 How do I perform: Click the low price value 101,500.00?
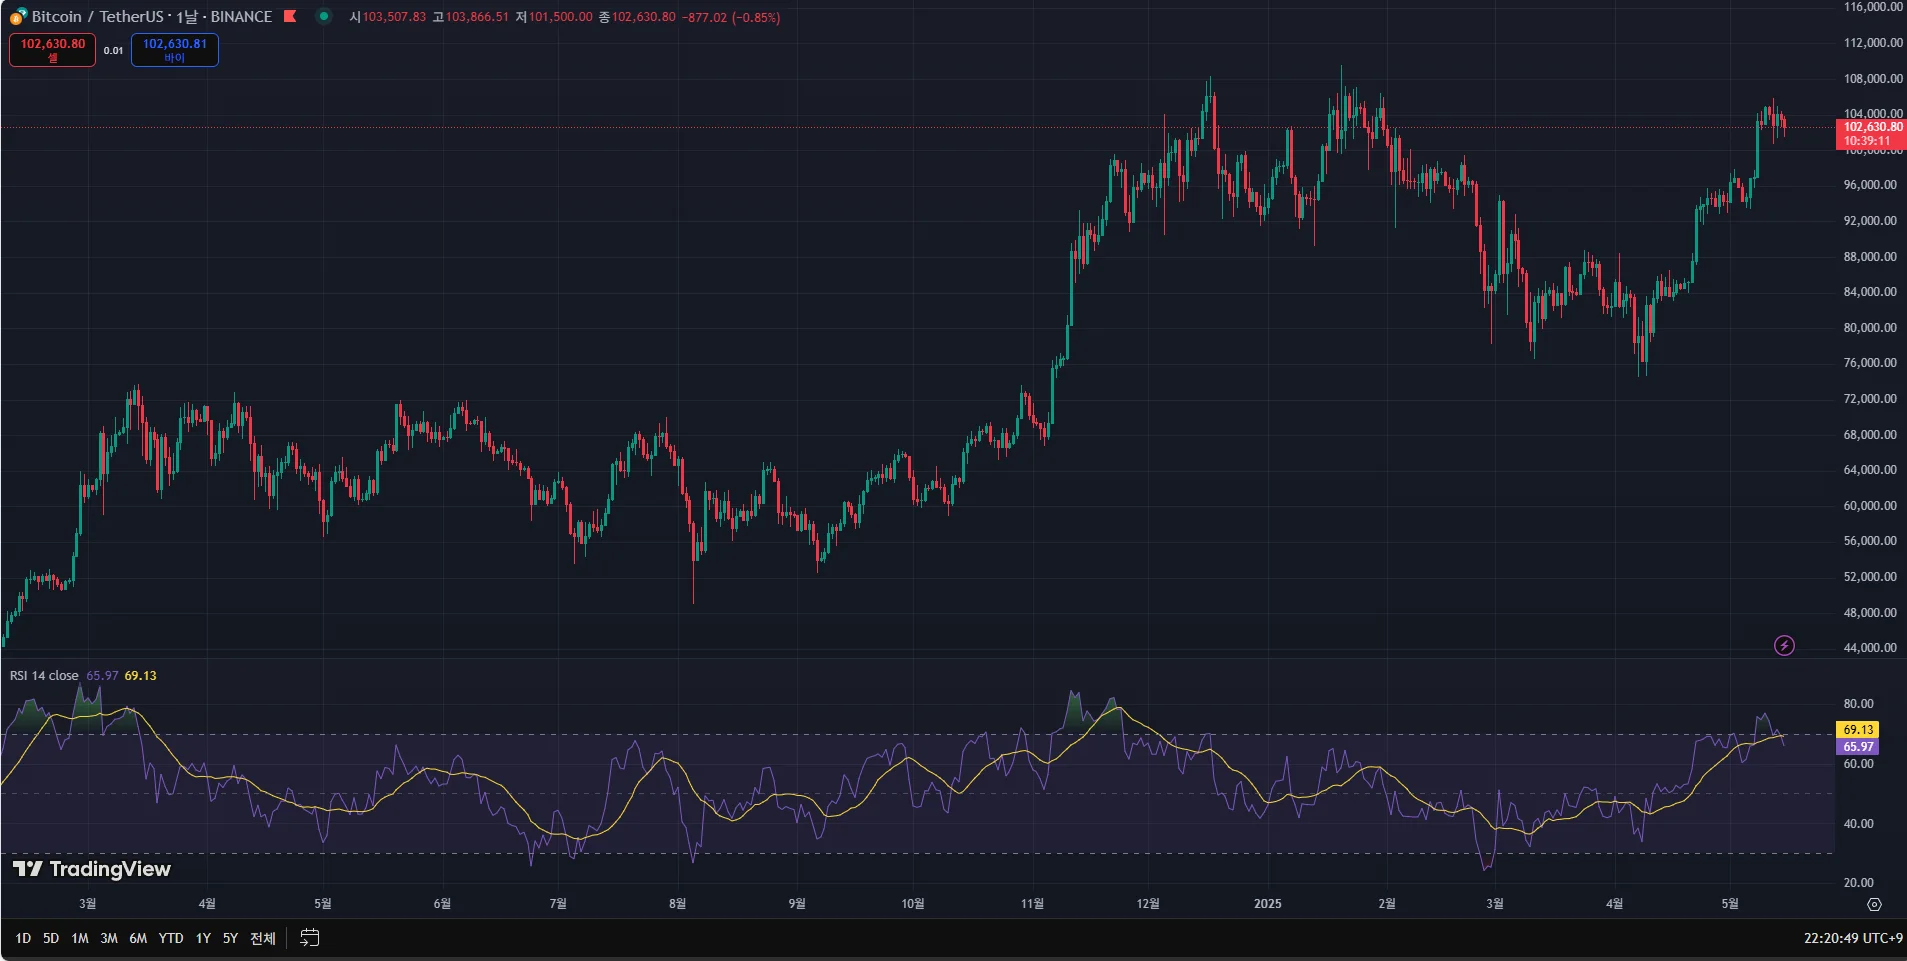coord(561,17)
